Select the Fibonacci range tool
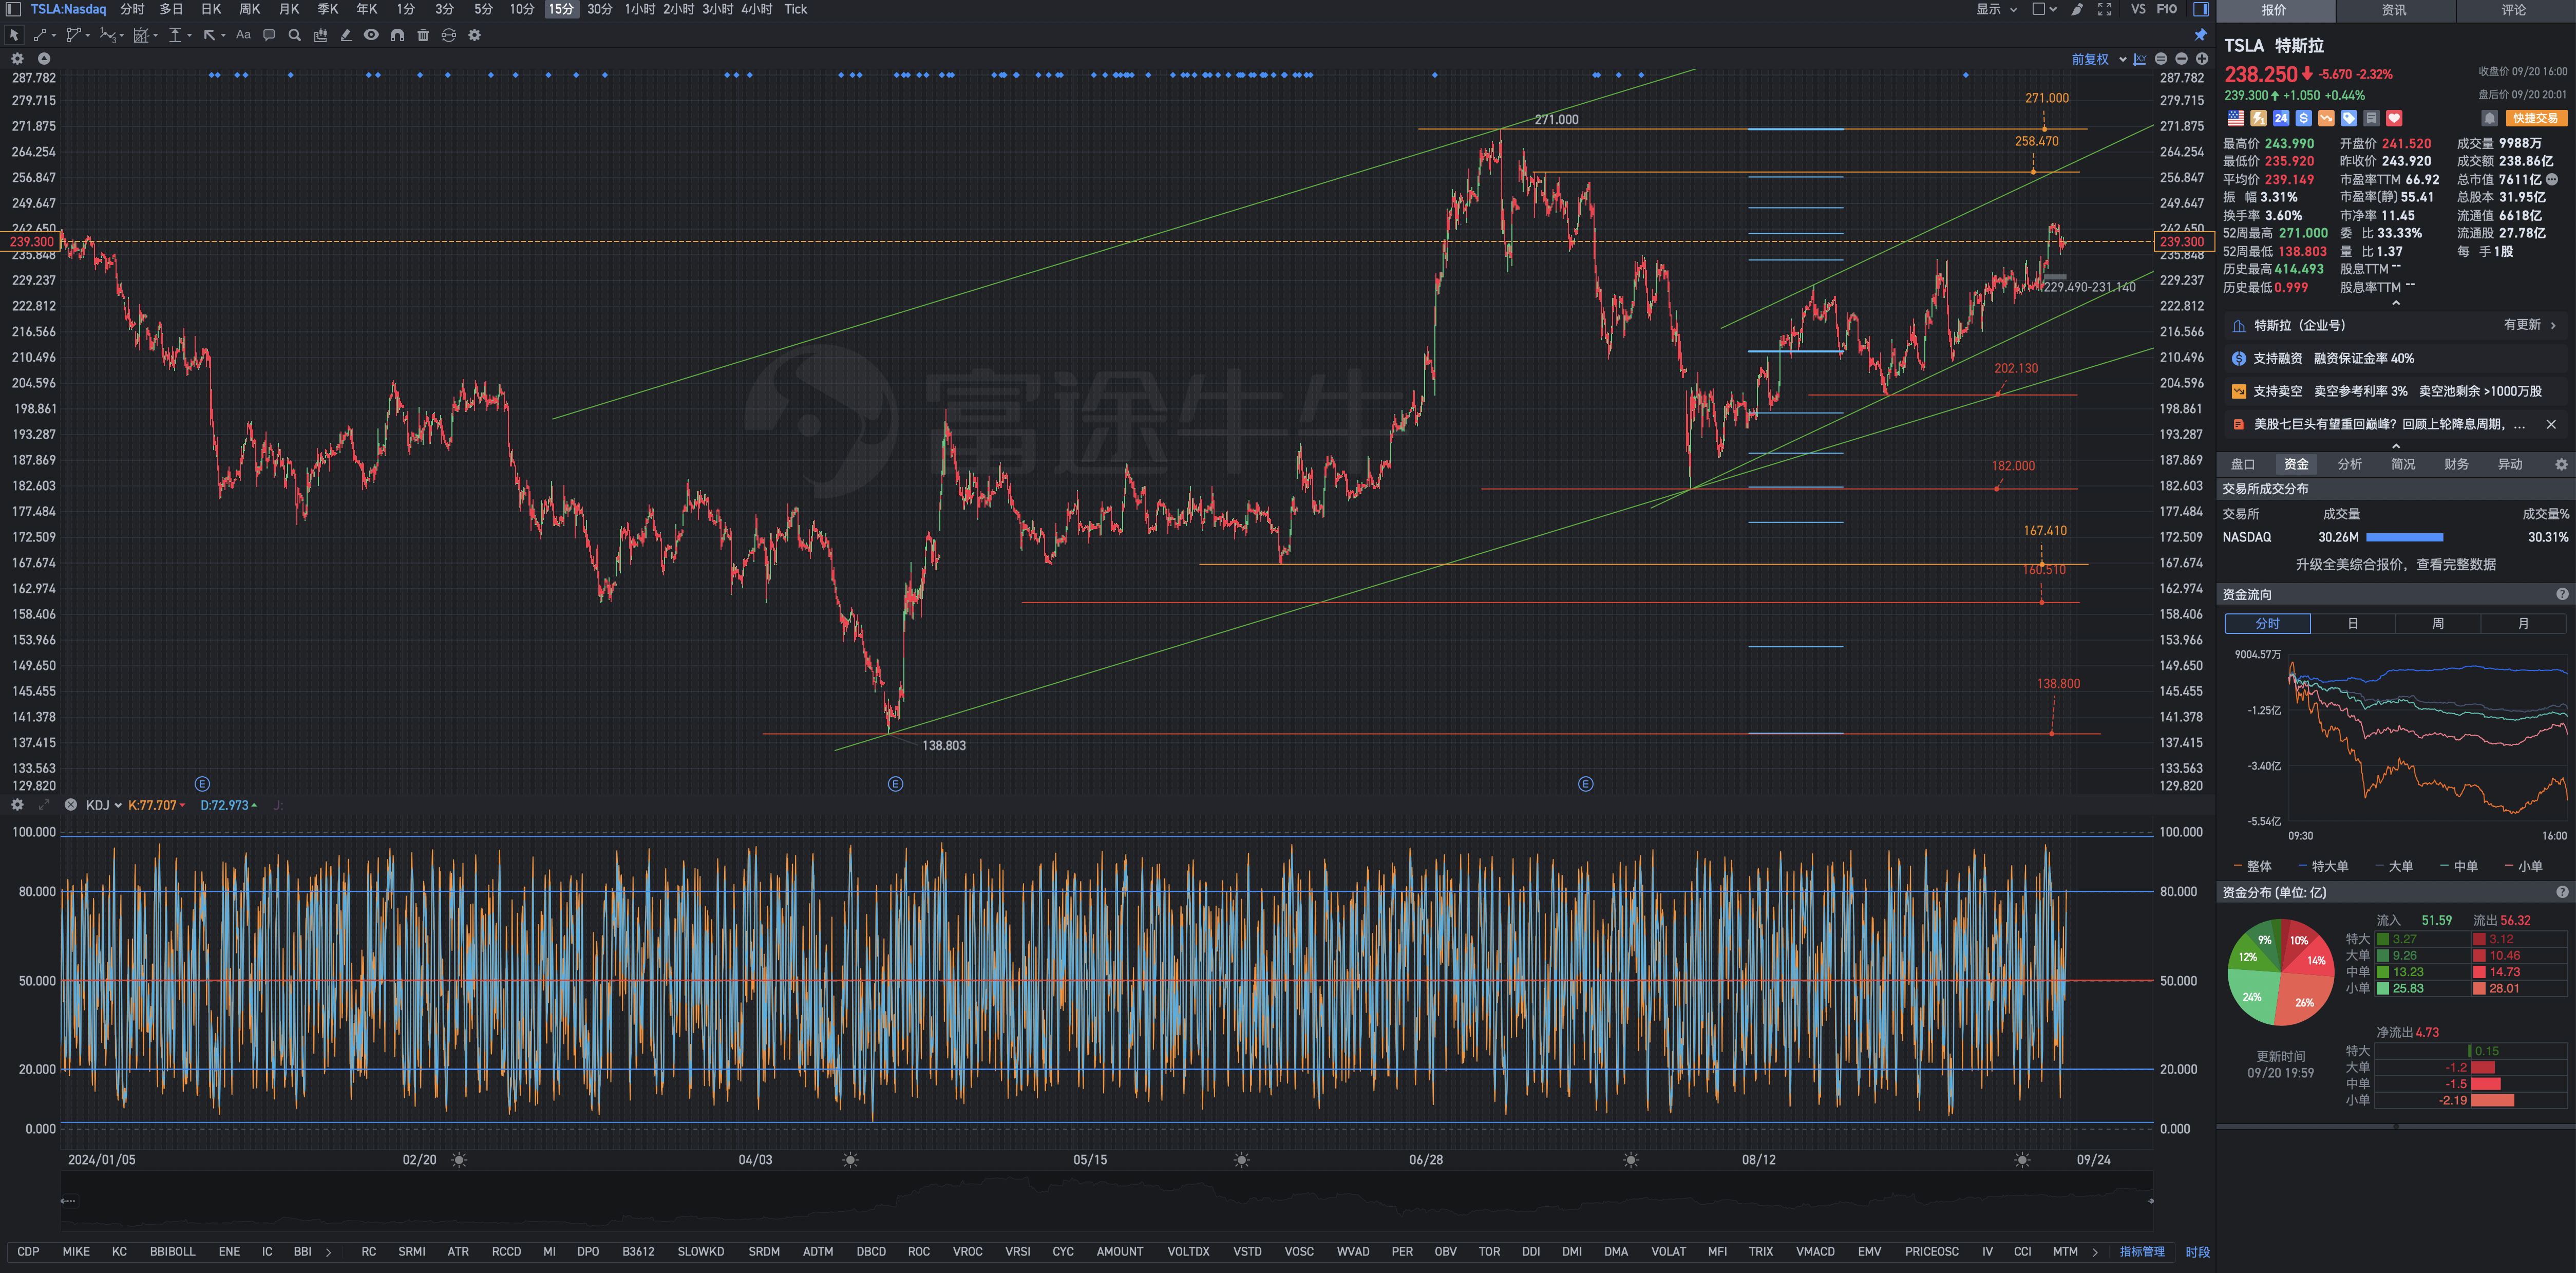Image resolution: width=2576 pixels, height=1273 pixels. (143, 35)
